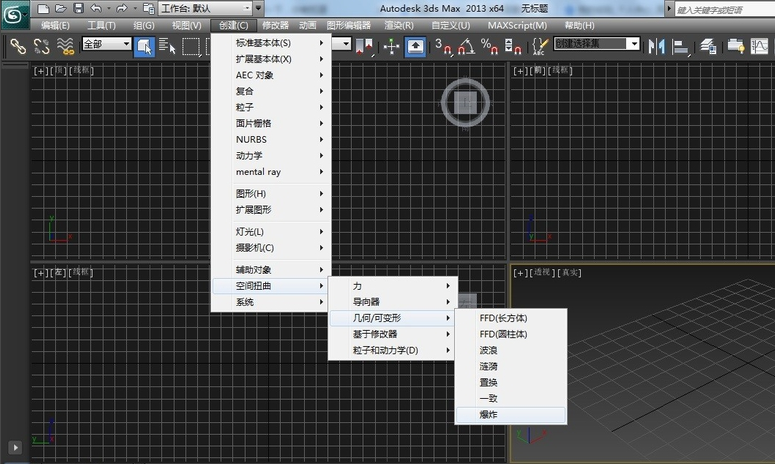Screen dimensions: 775x464
Task: Open the 粒子和动力学(D) submenu
Action: coord(392,350)
